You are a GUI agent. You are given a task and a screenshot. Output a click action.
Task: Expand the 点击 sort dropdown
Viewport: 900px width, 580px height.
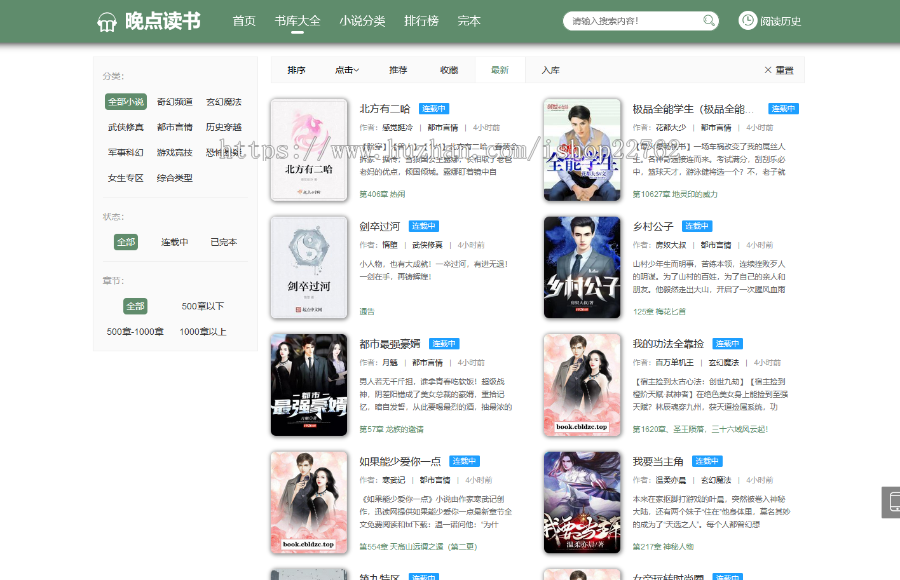pos(347,70)
